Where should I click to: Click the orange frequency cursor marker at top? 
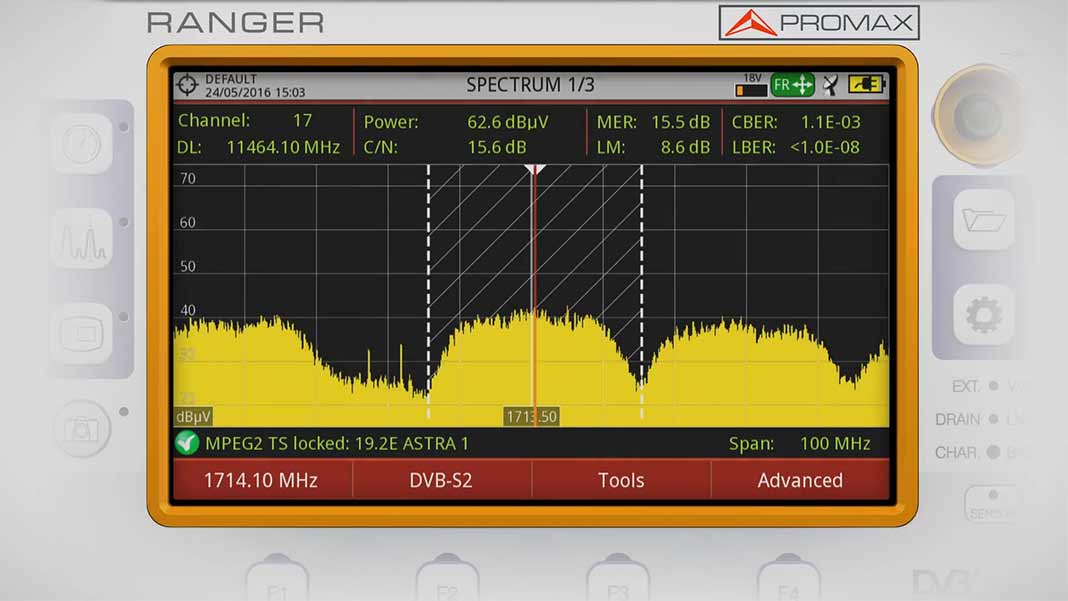click(535, 170)
